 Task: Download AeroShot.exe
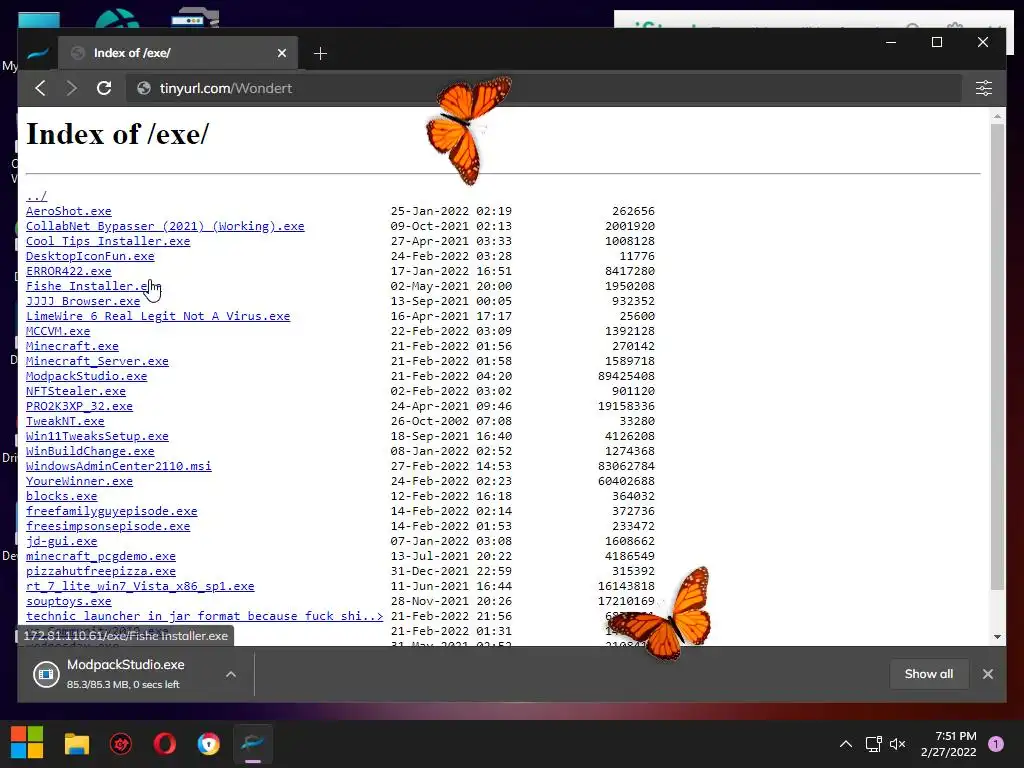click(x=69, y=211)
